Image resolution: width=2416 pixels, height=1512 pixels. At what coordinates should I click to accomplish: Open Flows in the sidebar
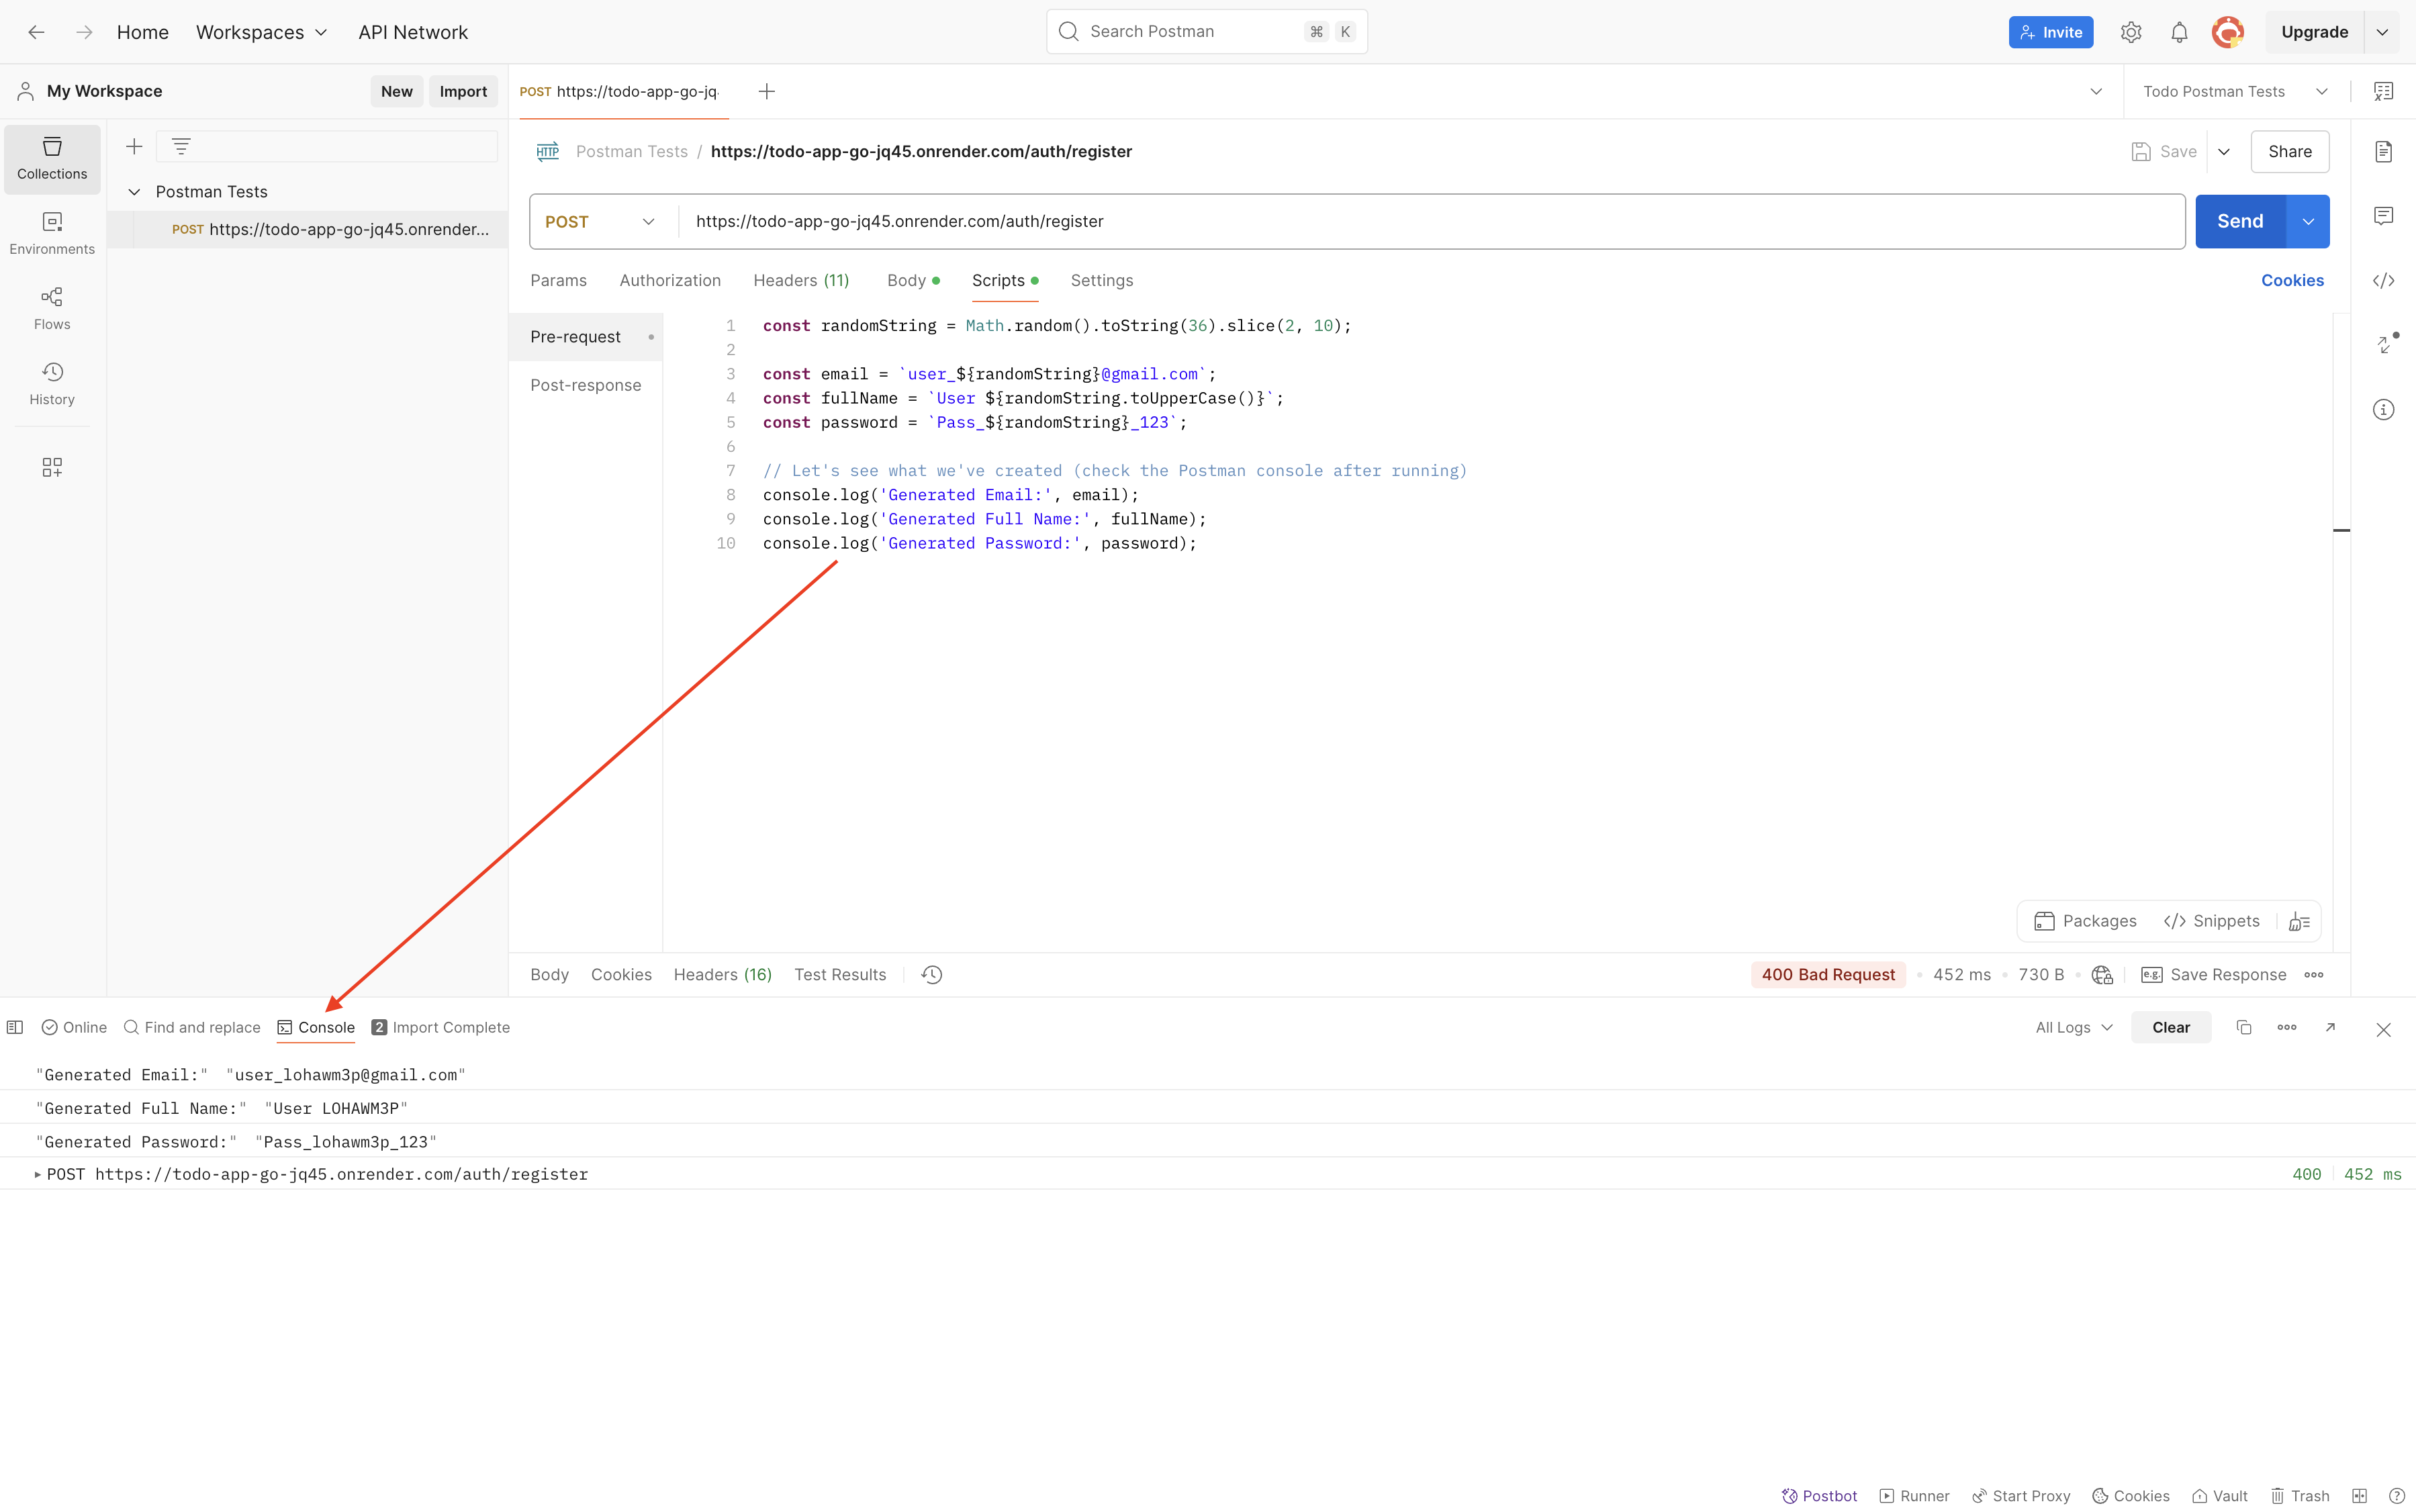[x=52, y=309]
